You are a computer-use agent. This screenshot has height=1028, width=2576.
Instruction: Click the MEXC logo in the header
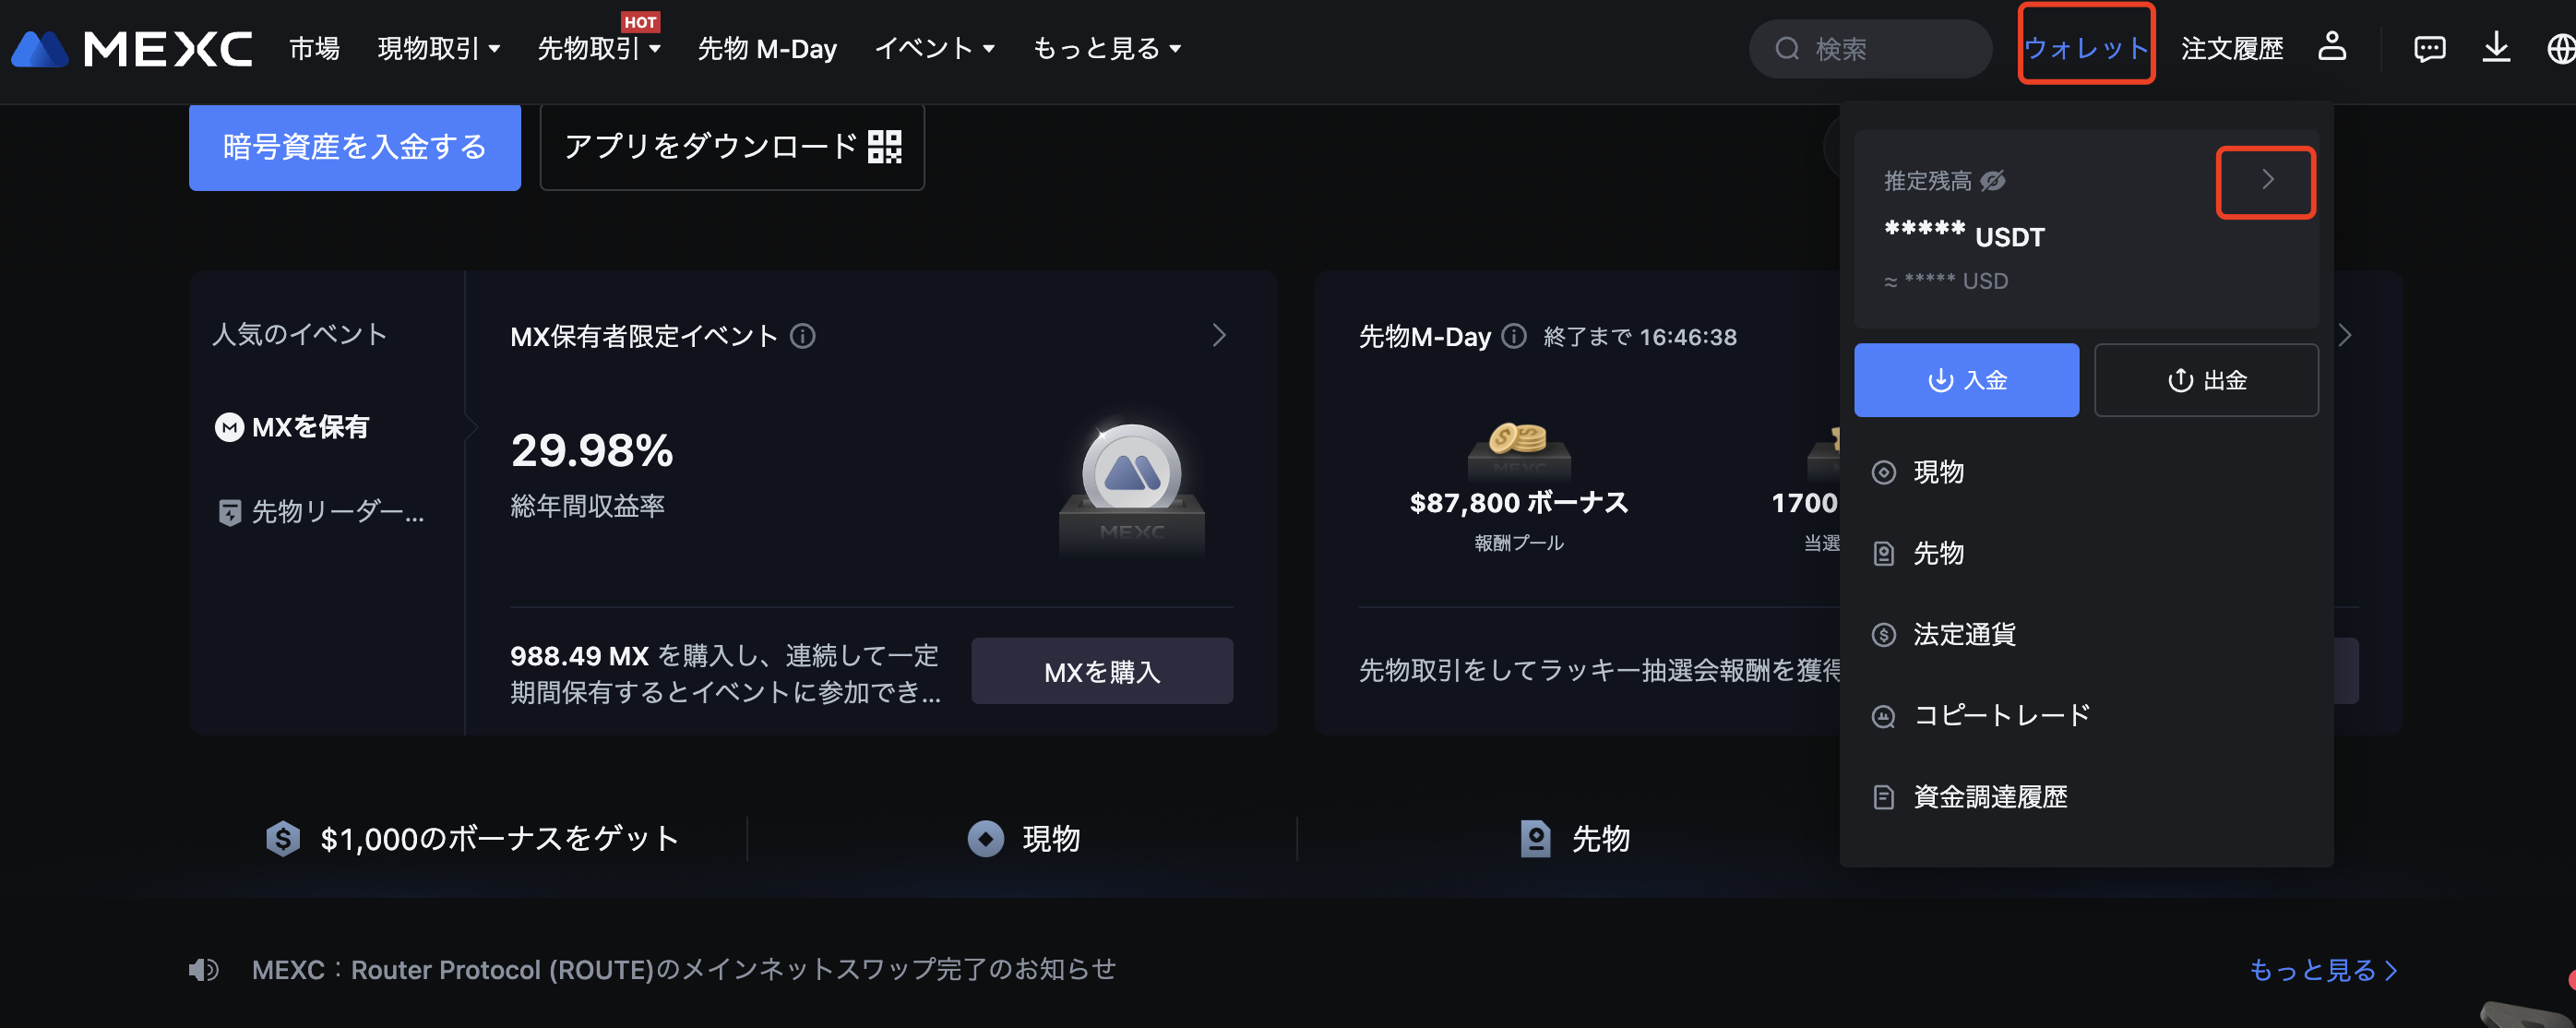pos(132,48)
